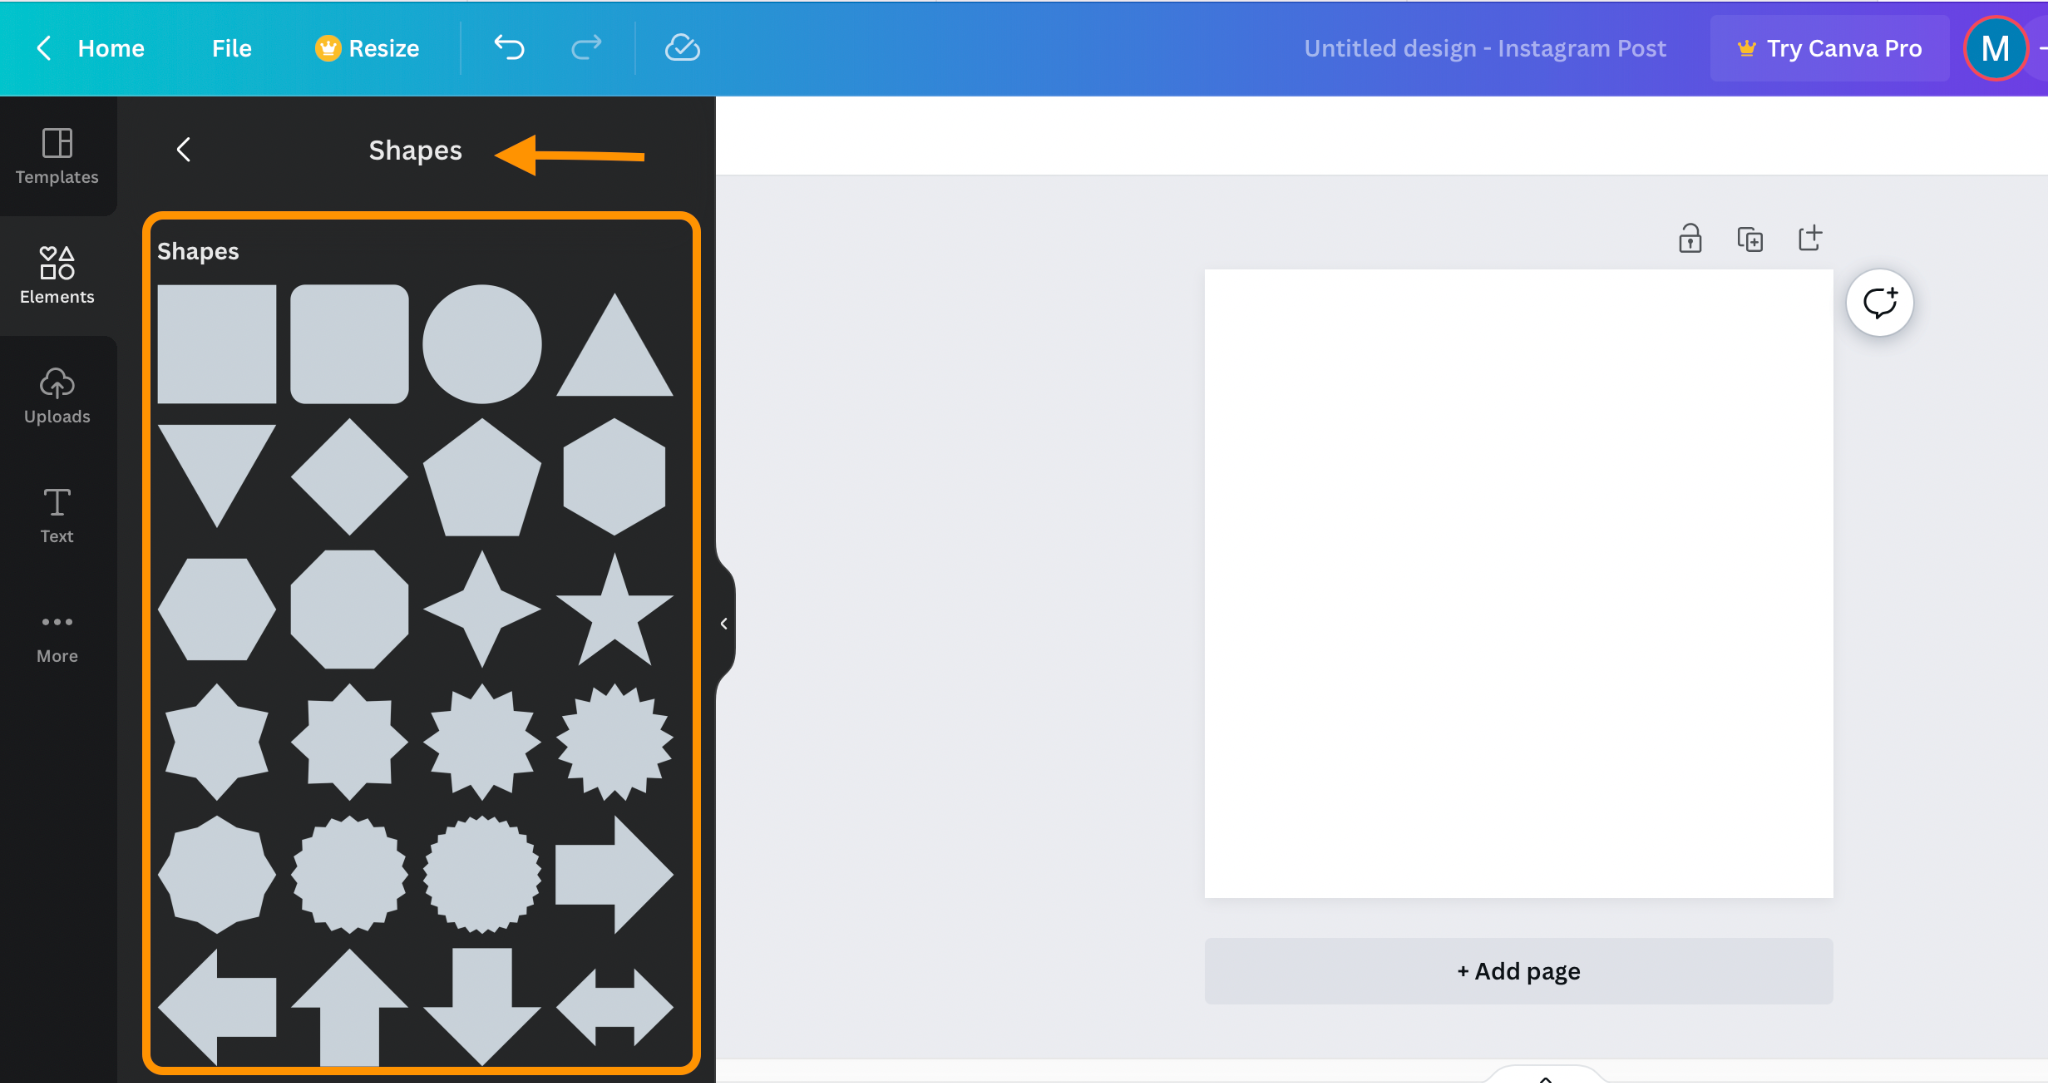Open a comment on the page
The width and height of the screenshot is (2048, 1083).
click(x=1879, y=302)
